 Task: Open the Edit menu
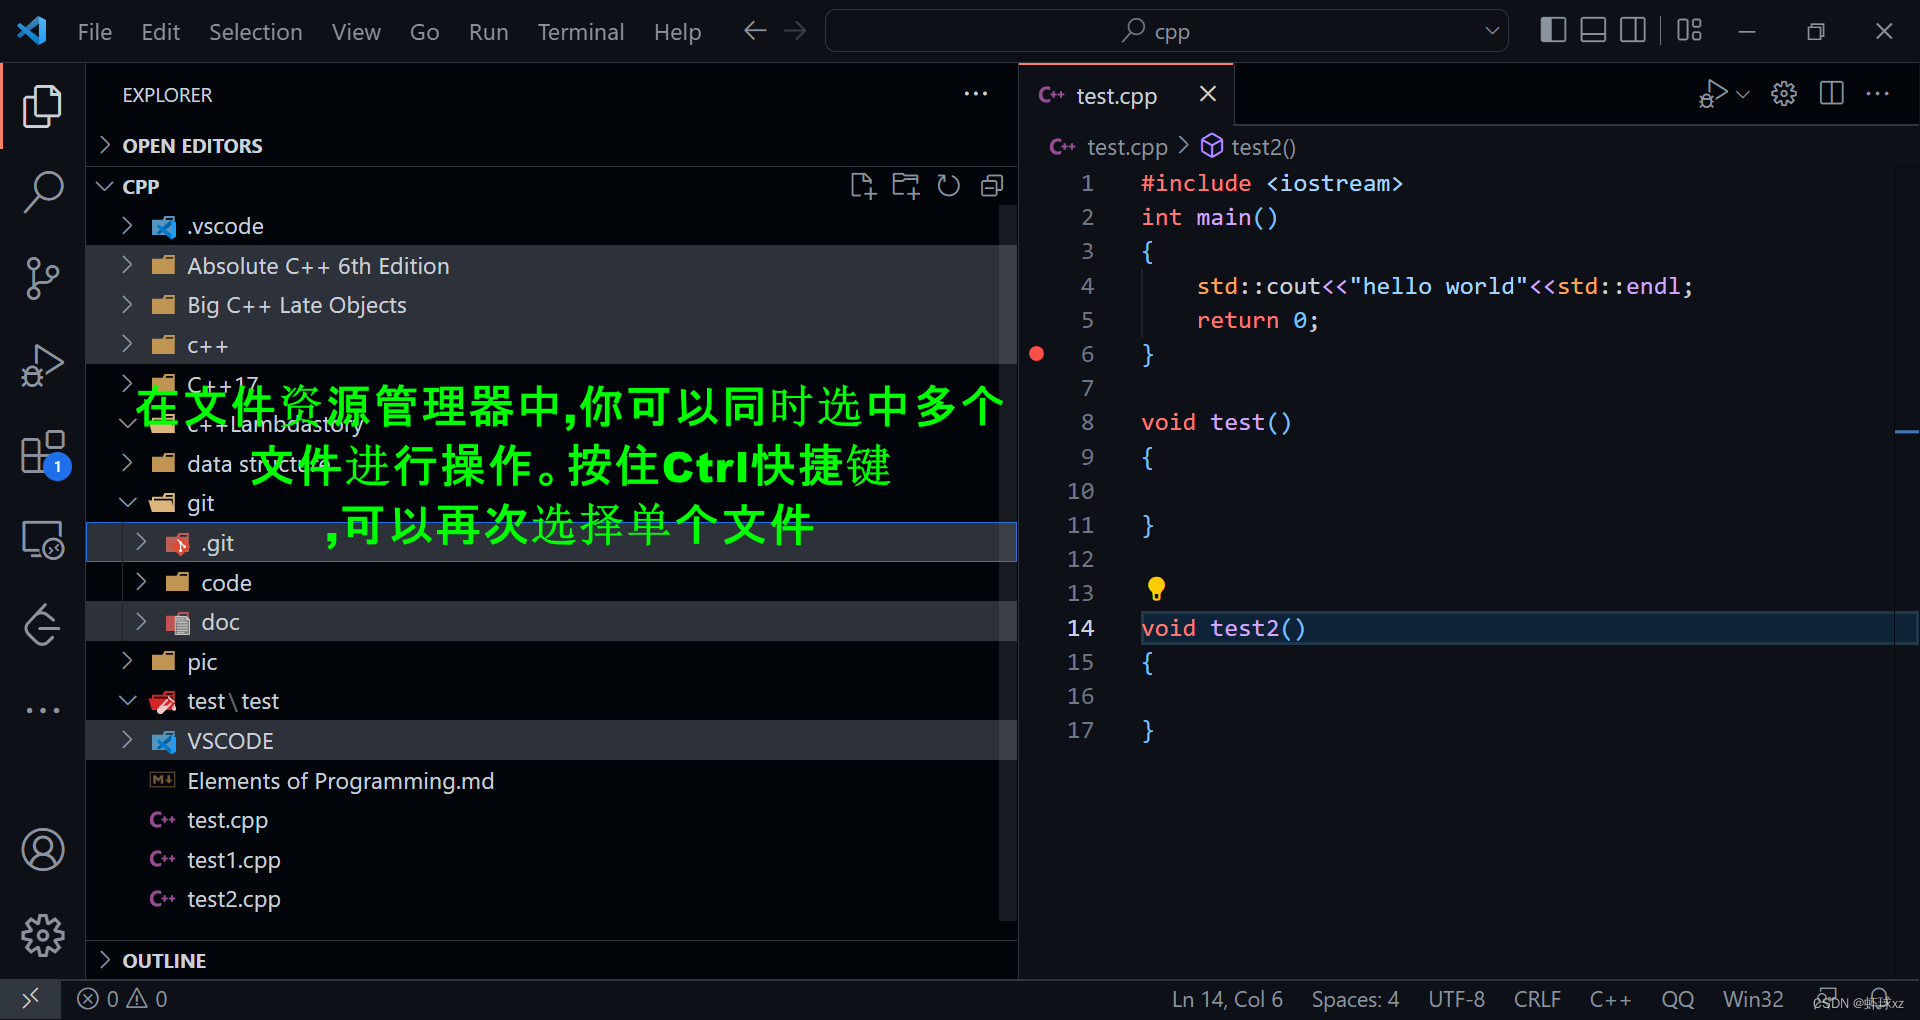[x=160, y=32]
